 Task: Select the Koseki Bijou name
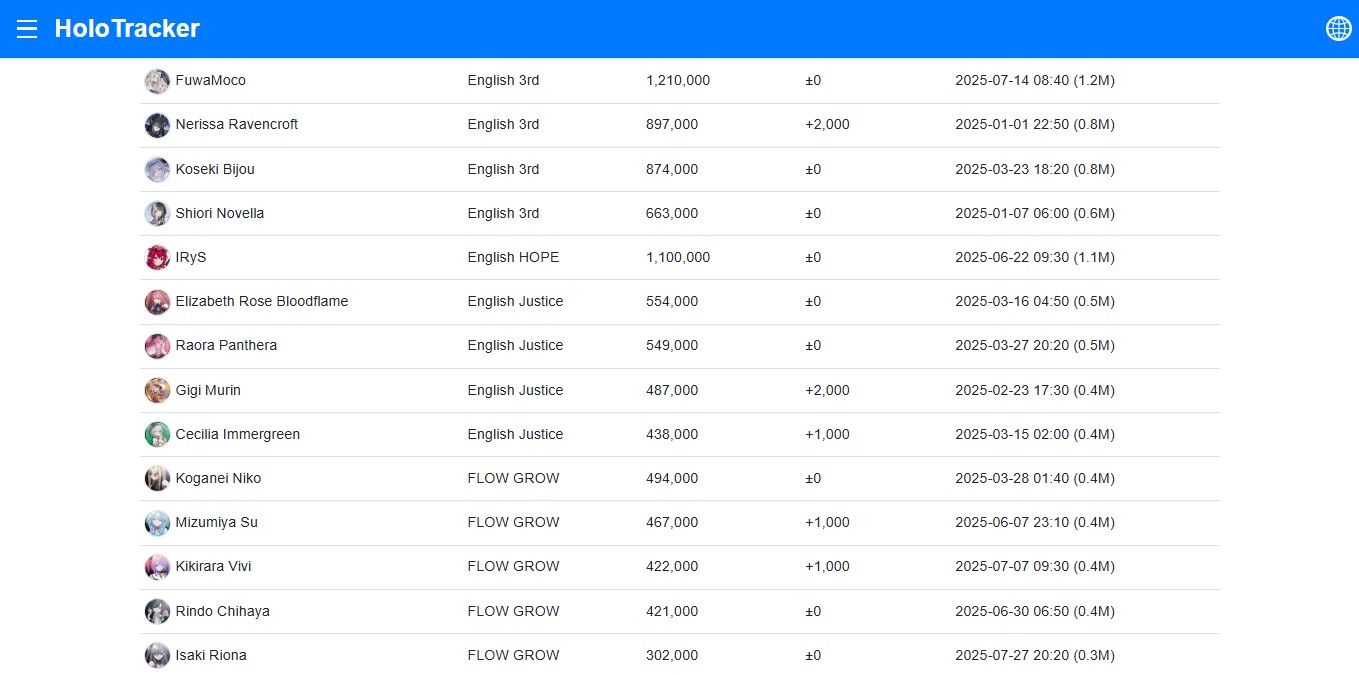click(215, 169)
